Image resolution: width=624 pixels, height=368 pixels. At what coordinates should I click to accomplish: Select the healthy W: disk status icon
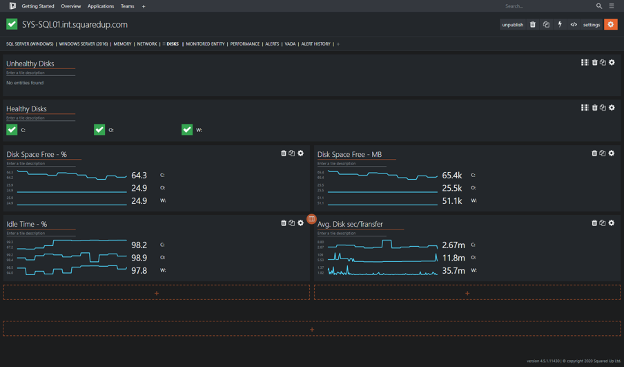pos(187,130)
